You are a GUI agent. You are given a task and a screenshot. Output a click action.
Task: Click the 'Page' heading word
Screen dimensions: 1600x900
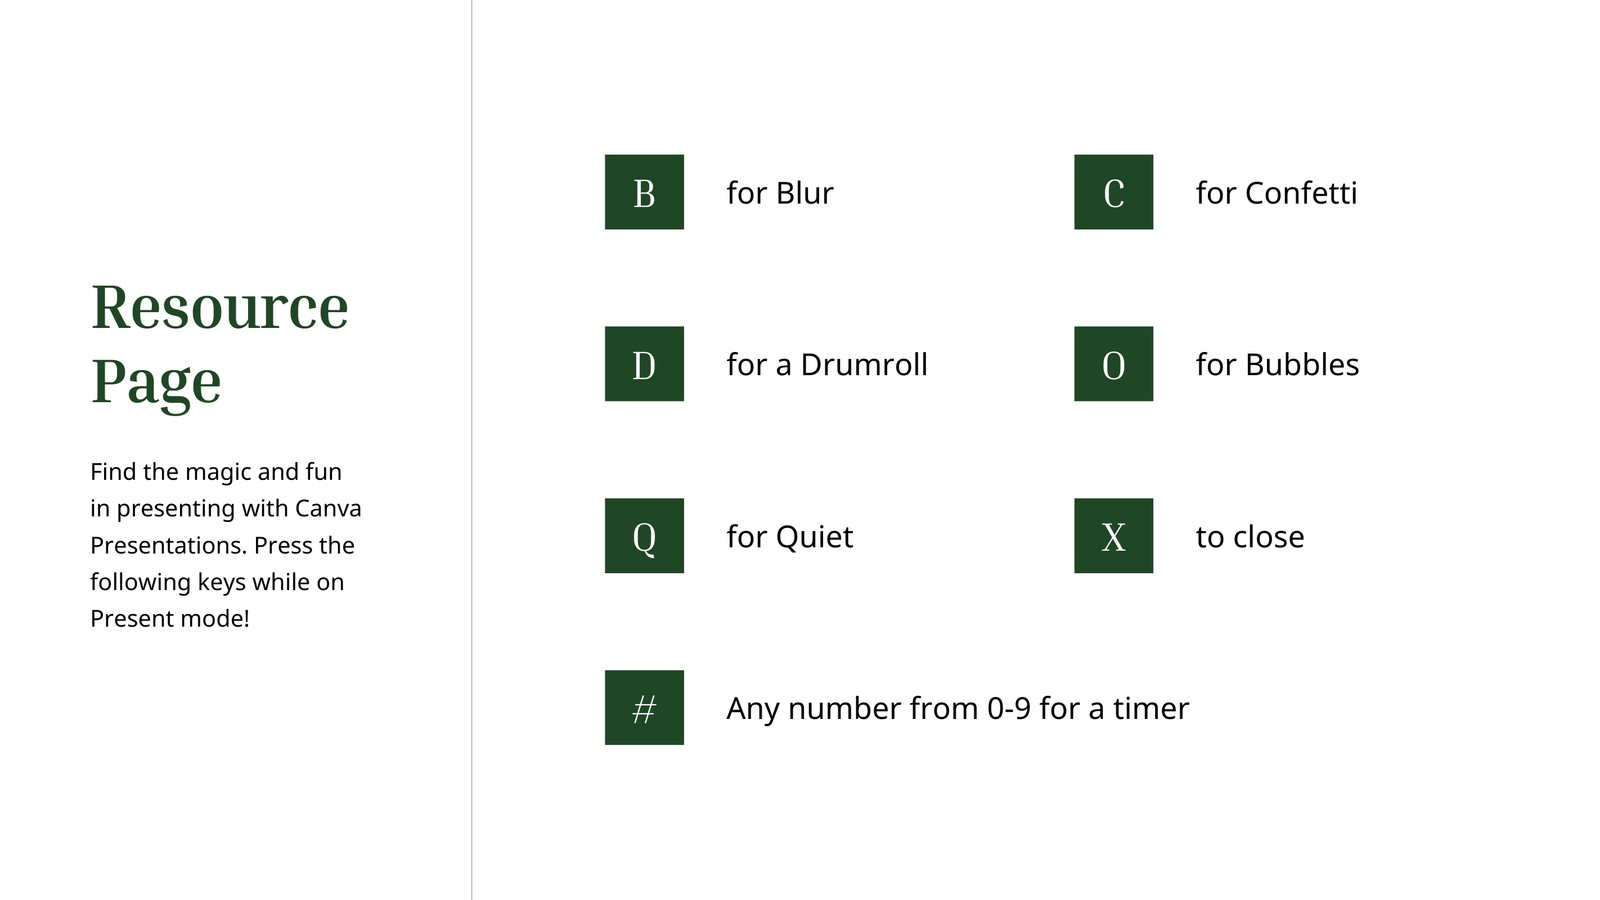[x=156, y=382]
